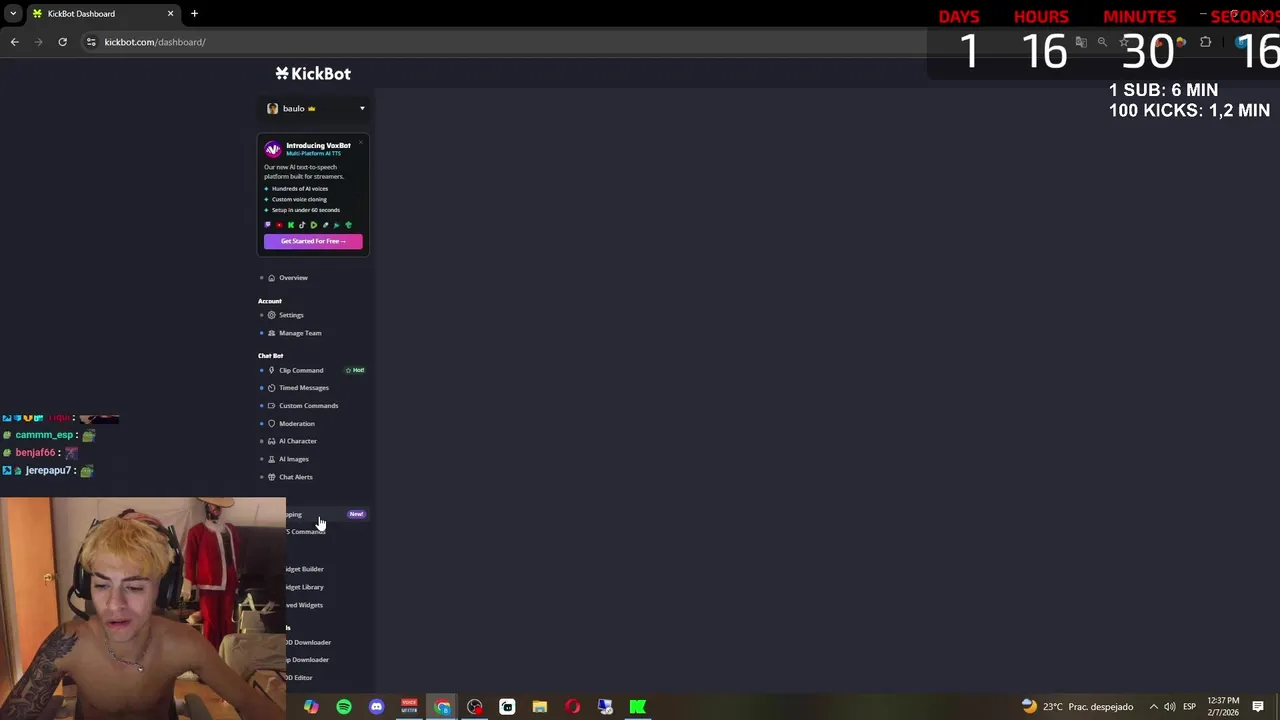Click the Timed Messages clock icon
This screenshot has width=1280, height=720.
tap(271, 388)
